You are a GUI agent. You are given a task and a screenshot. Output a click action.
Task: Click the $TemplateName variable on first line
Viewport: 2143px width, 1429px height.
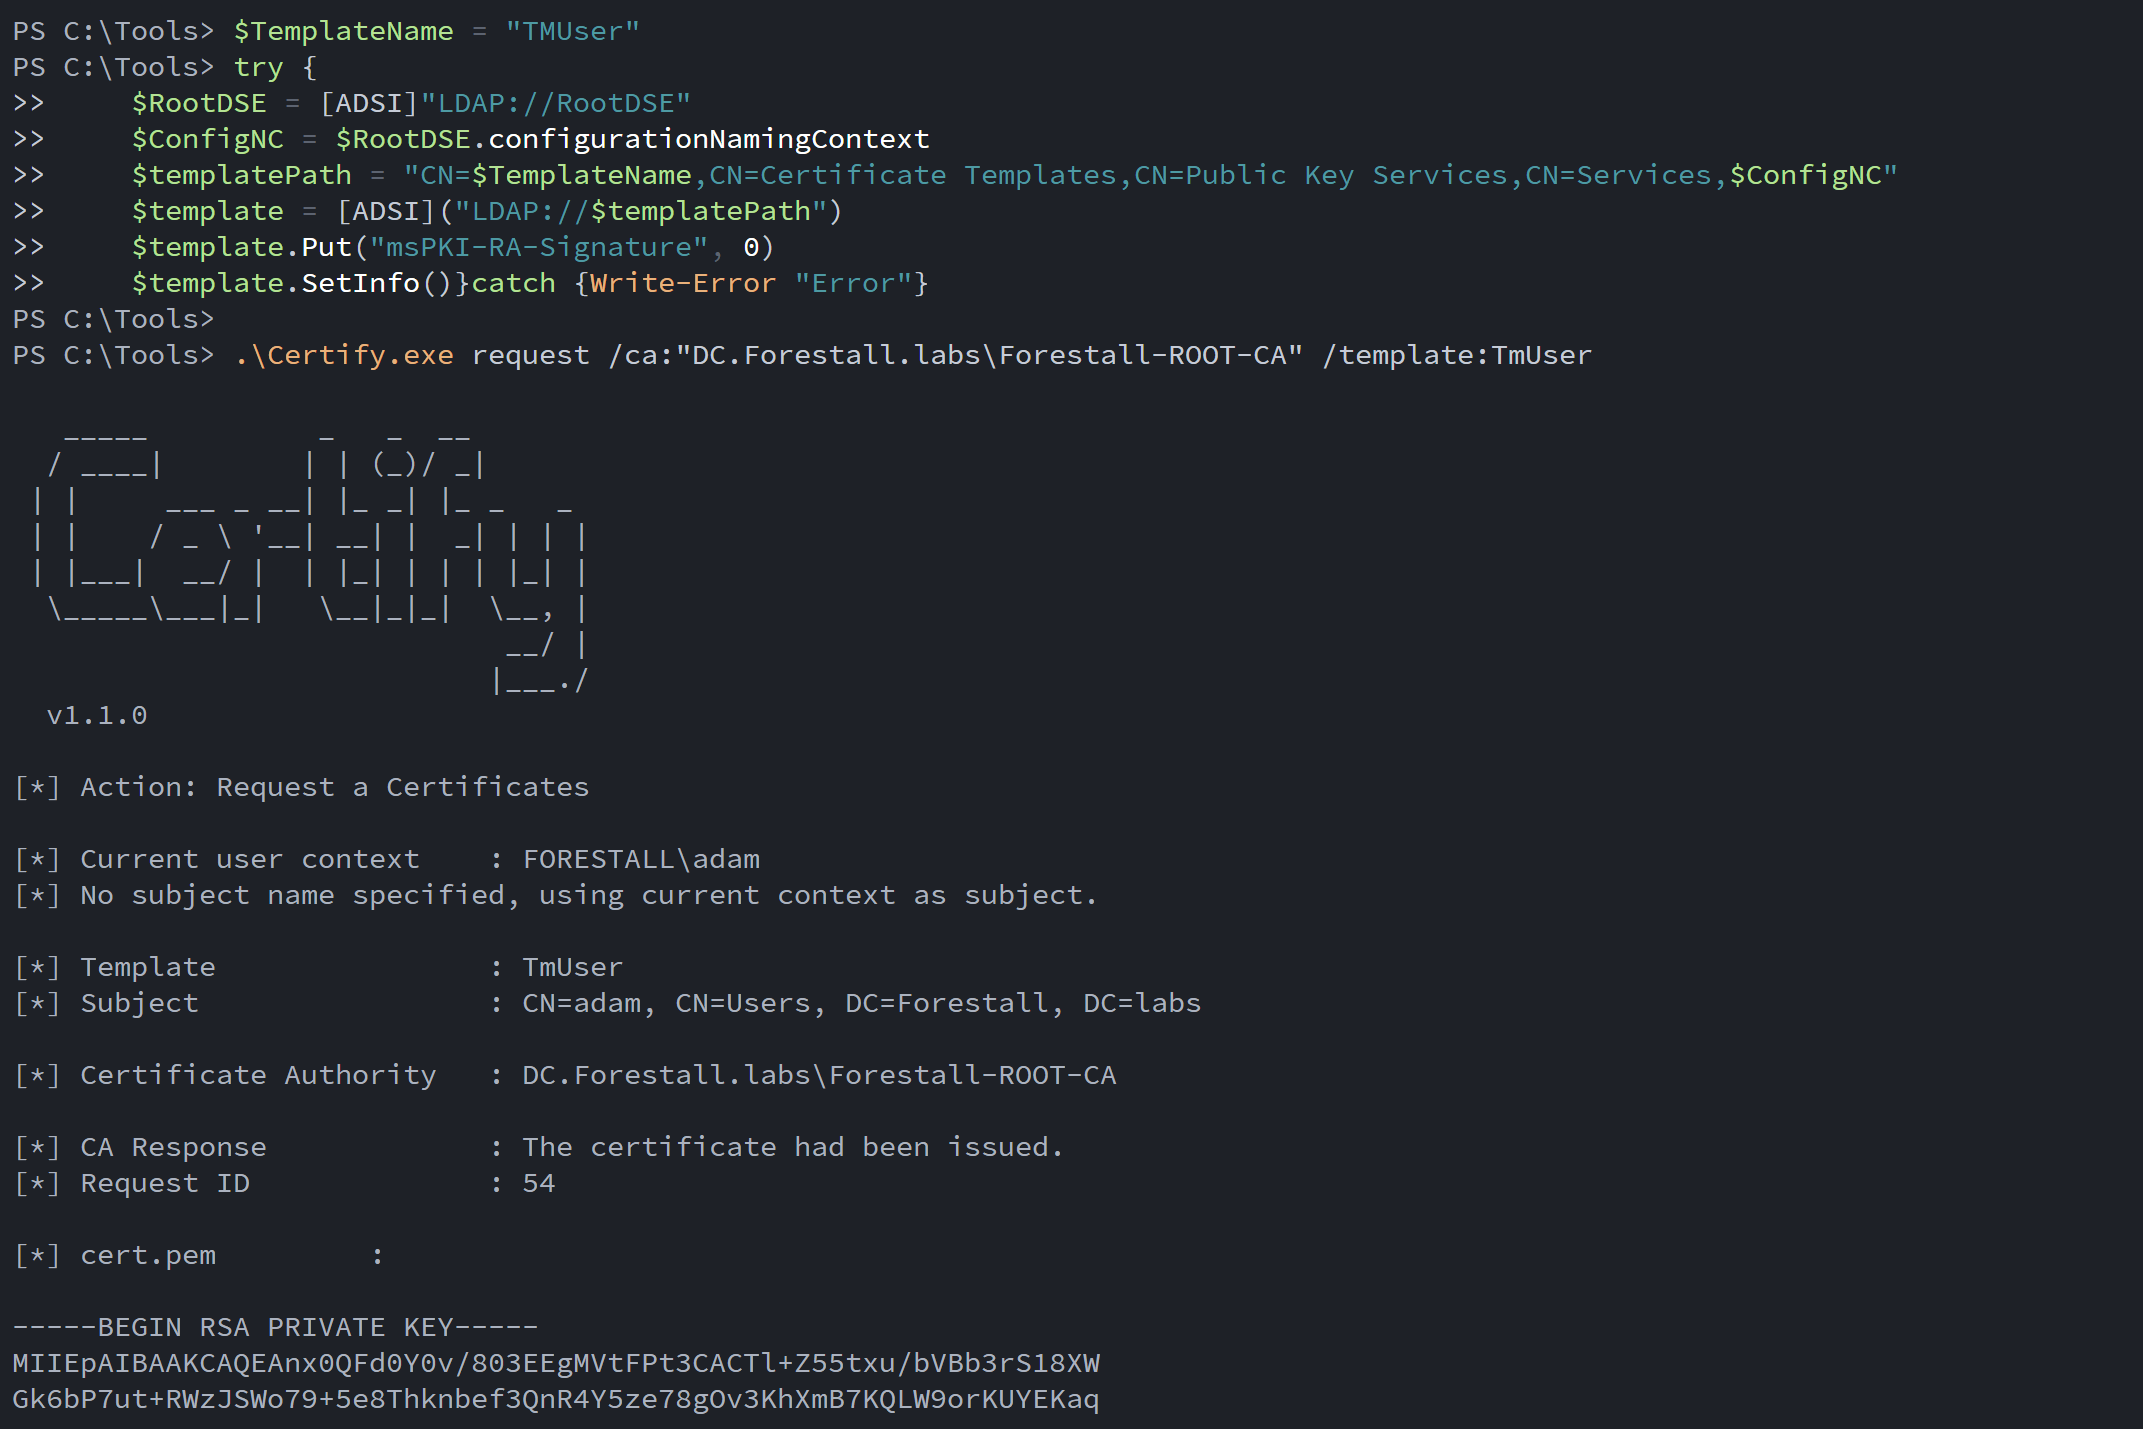click(343, 31)
